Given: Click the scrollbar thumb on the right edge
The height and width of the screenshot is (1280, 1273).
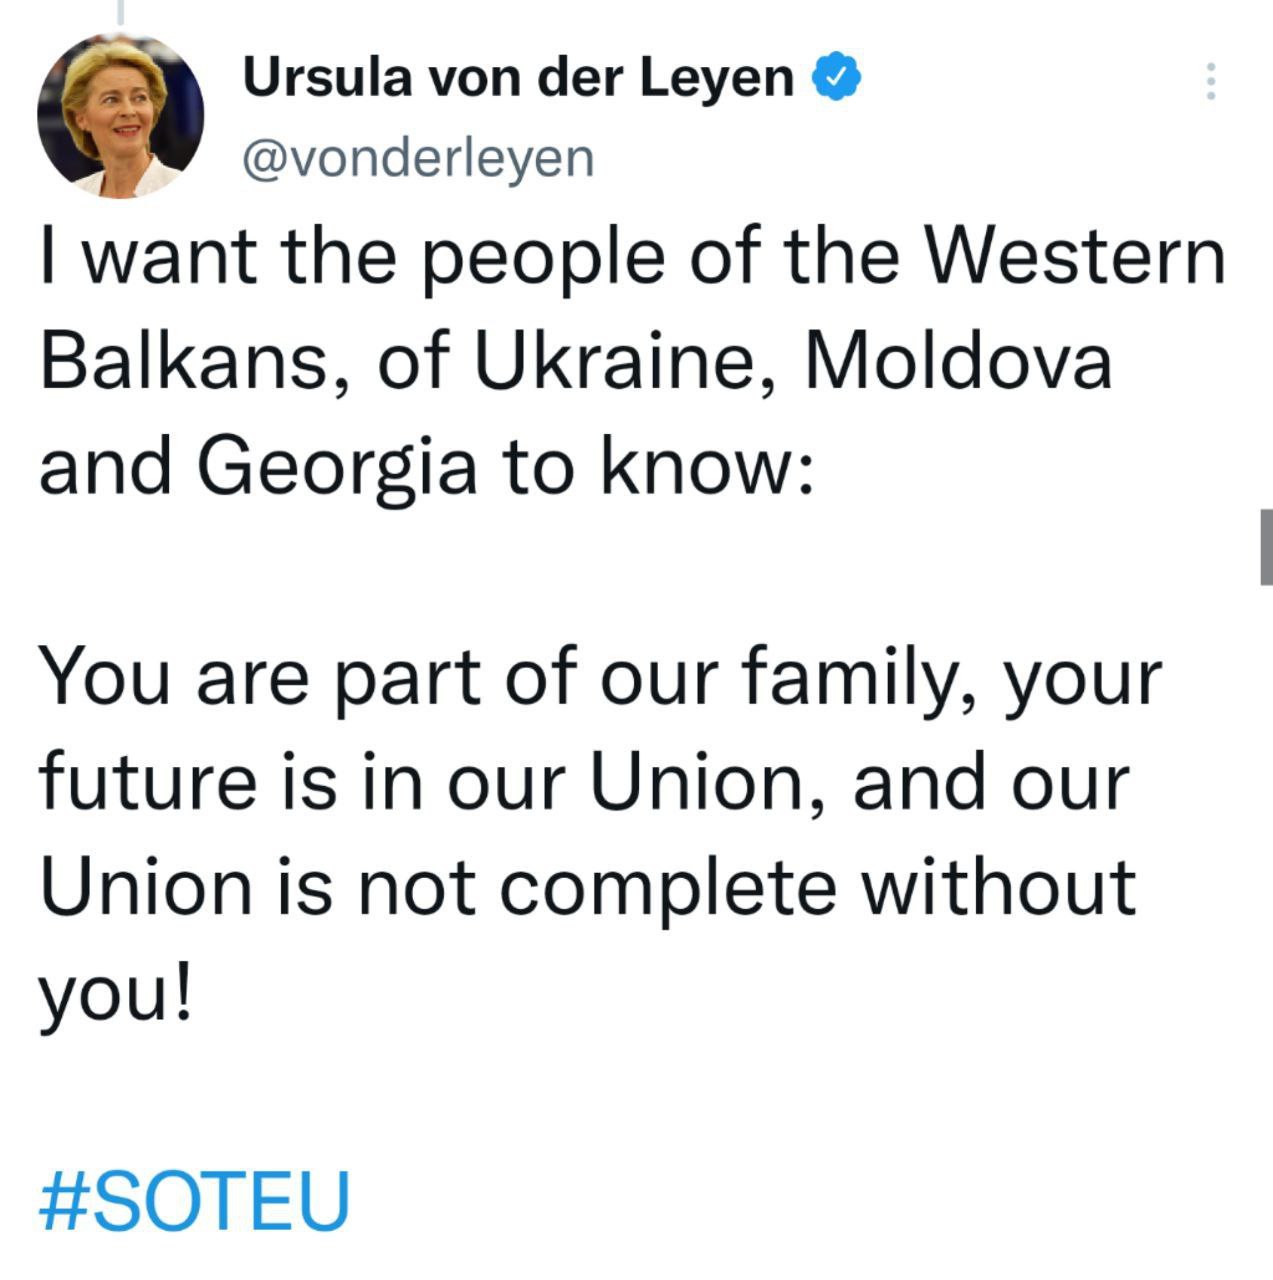Looking at the screenshot, I should (1266, 546).
